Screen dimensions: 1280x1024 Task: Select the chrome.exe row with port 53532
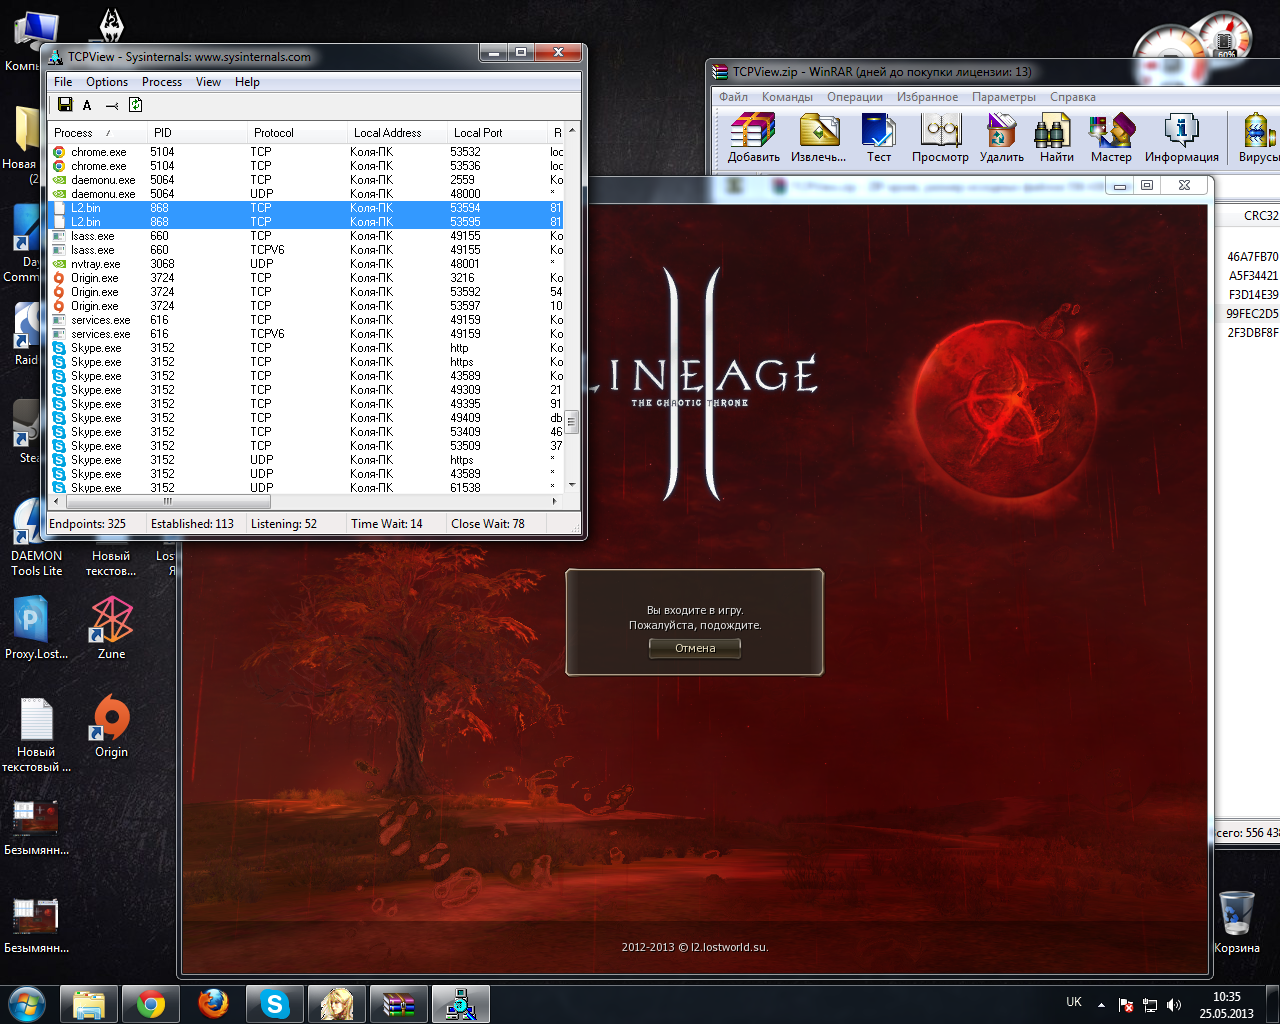tap(306, 152)
